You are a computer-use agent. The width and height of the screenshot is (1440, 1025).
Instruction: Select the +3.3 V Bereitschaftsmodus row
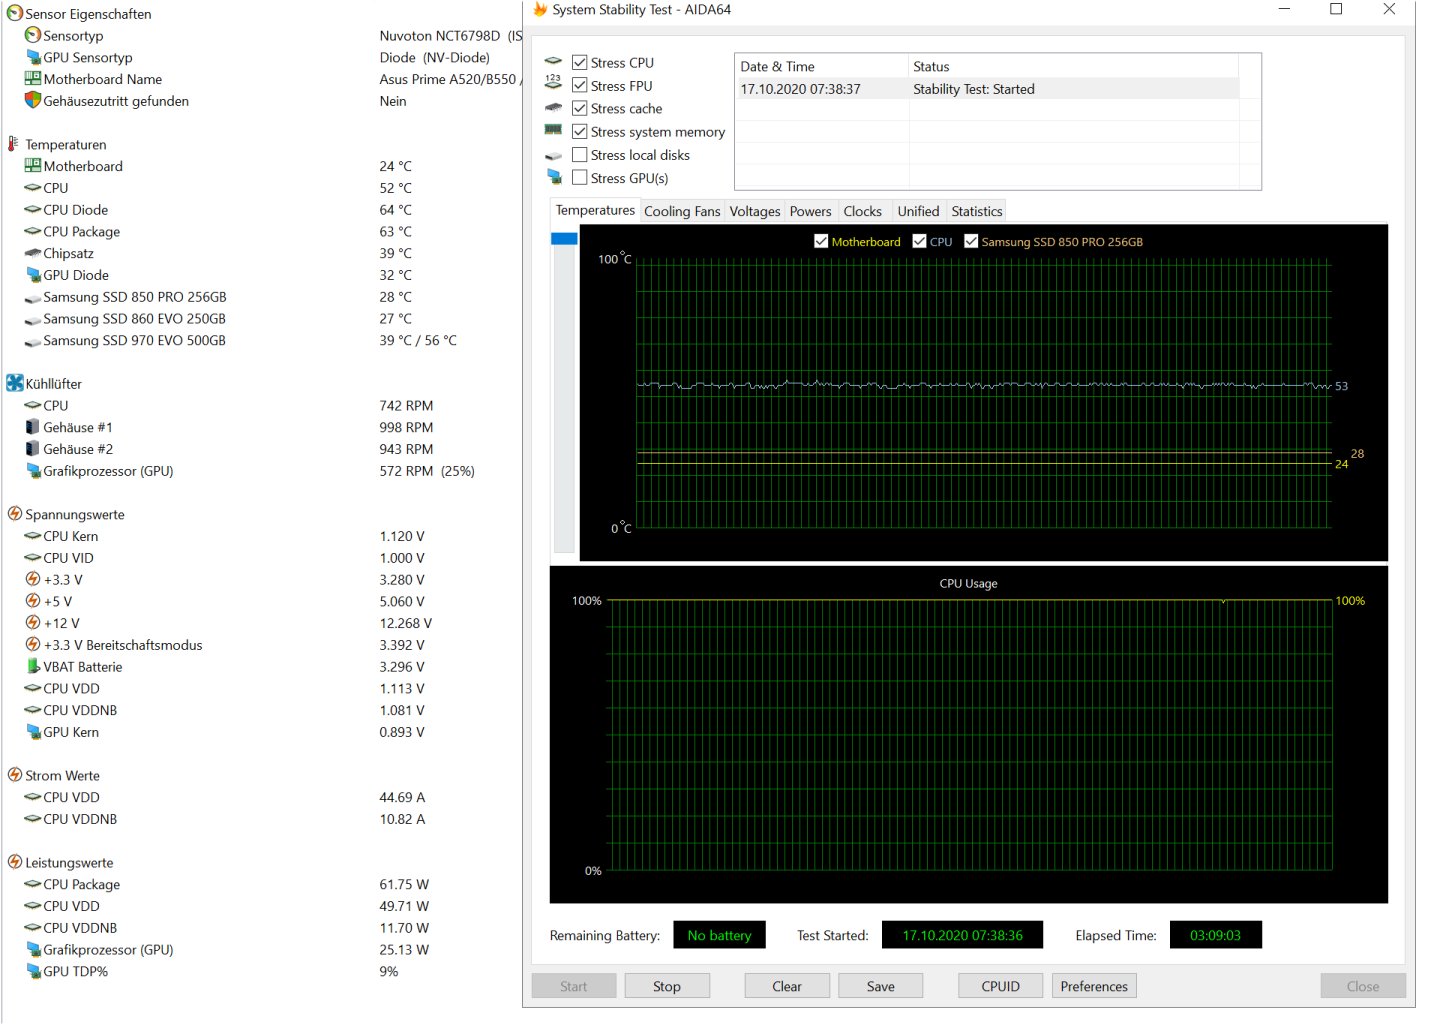[x=260, y=645]
